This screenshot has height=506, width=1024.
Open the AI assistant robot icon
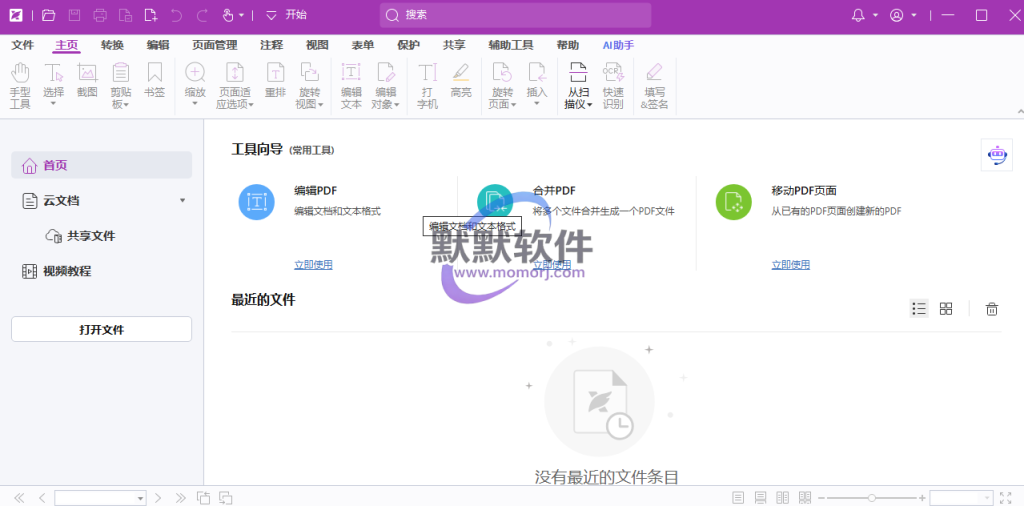pyautogui.click(x=996, y=155)
